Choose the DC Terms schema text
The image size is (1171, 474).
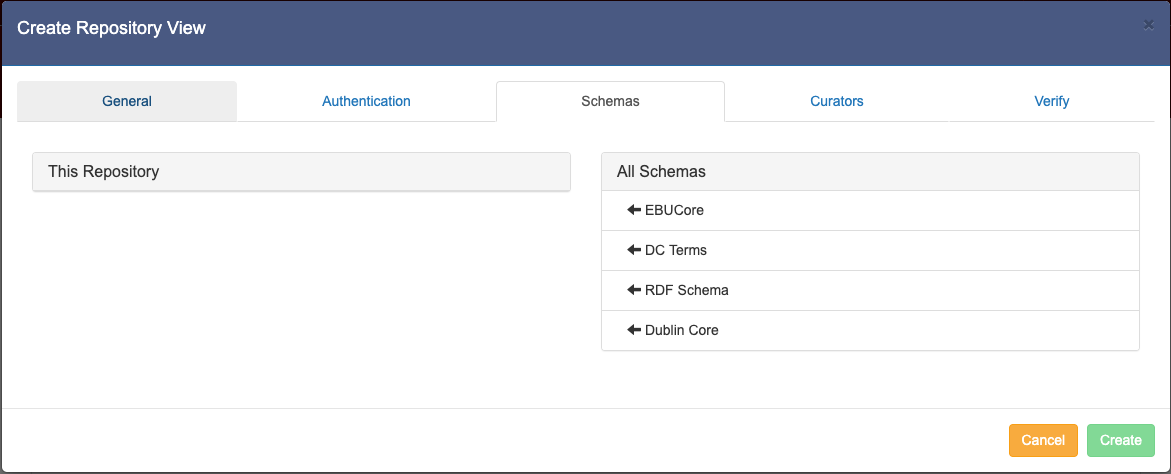pos(676,250)
